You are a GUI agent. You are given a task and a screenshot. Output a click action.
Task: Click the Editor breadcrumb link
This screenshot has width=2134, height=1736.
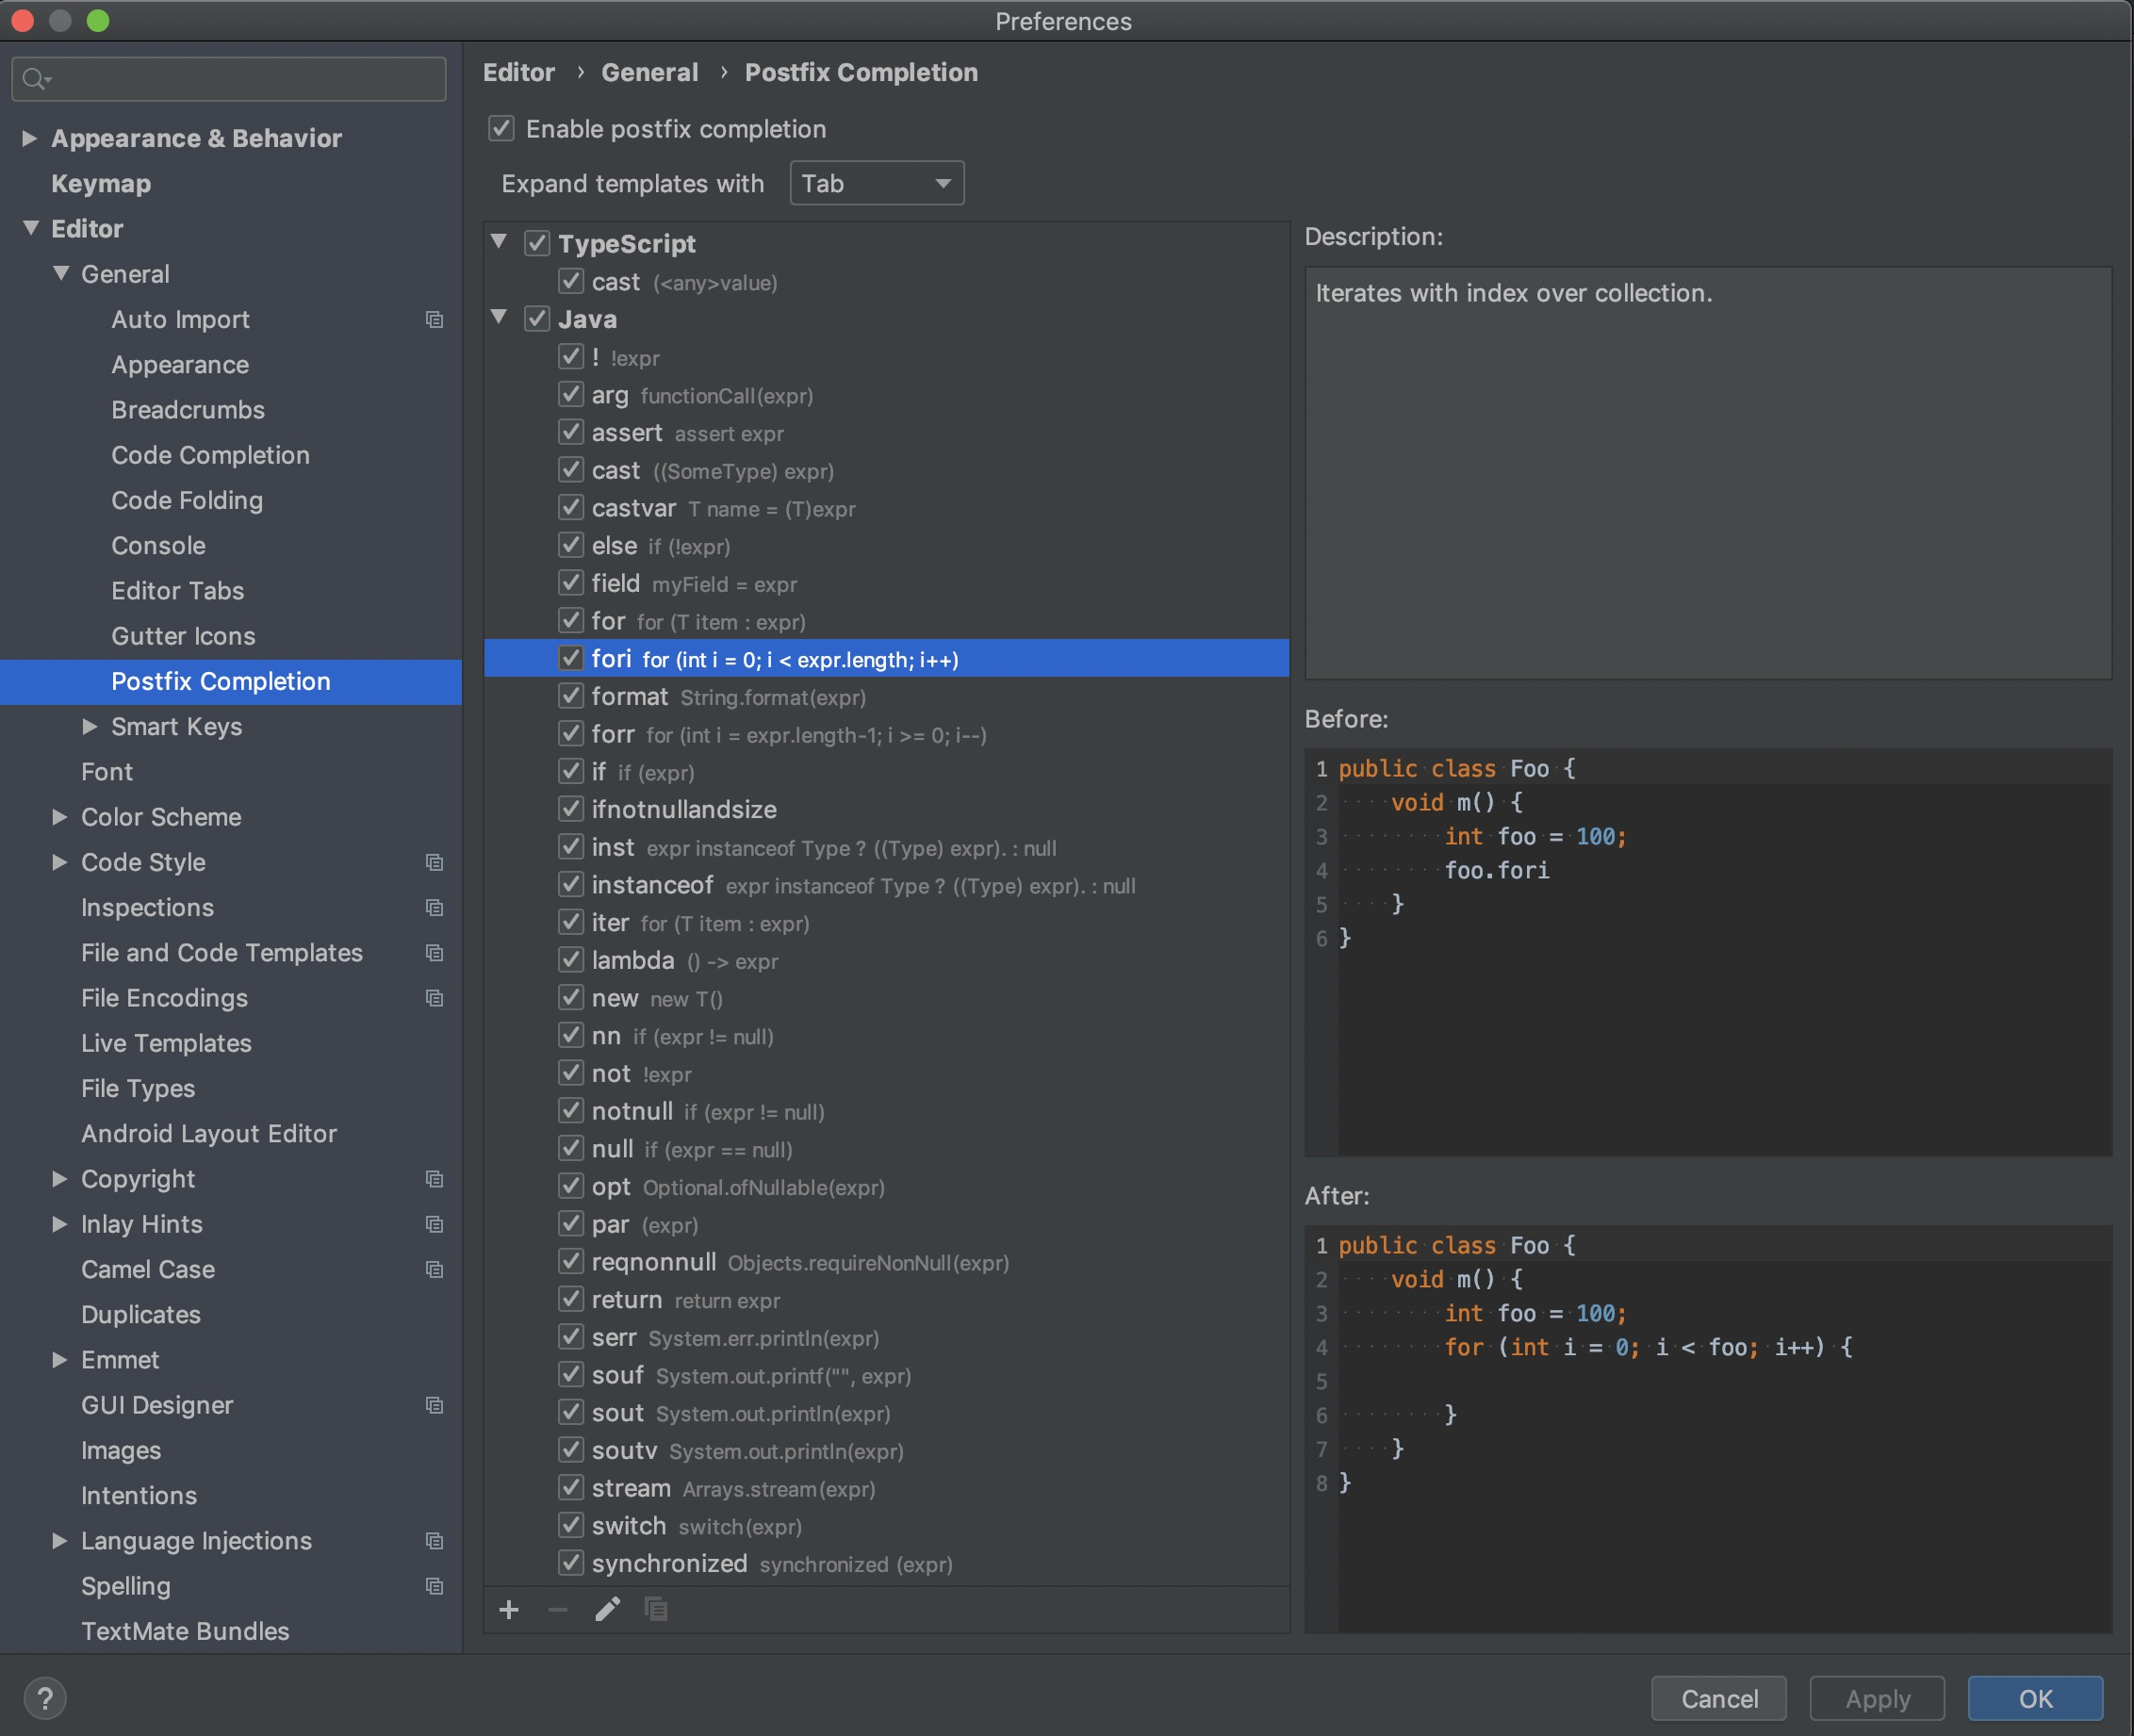click(519, 73)
